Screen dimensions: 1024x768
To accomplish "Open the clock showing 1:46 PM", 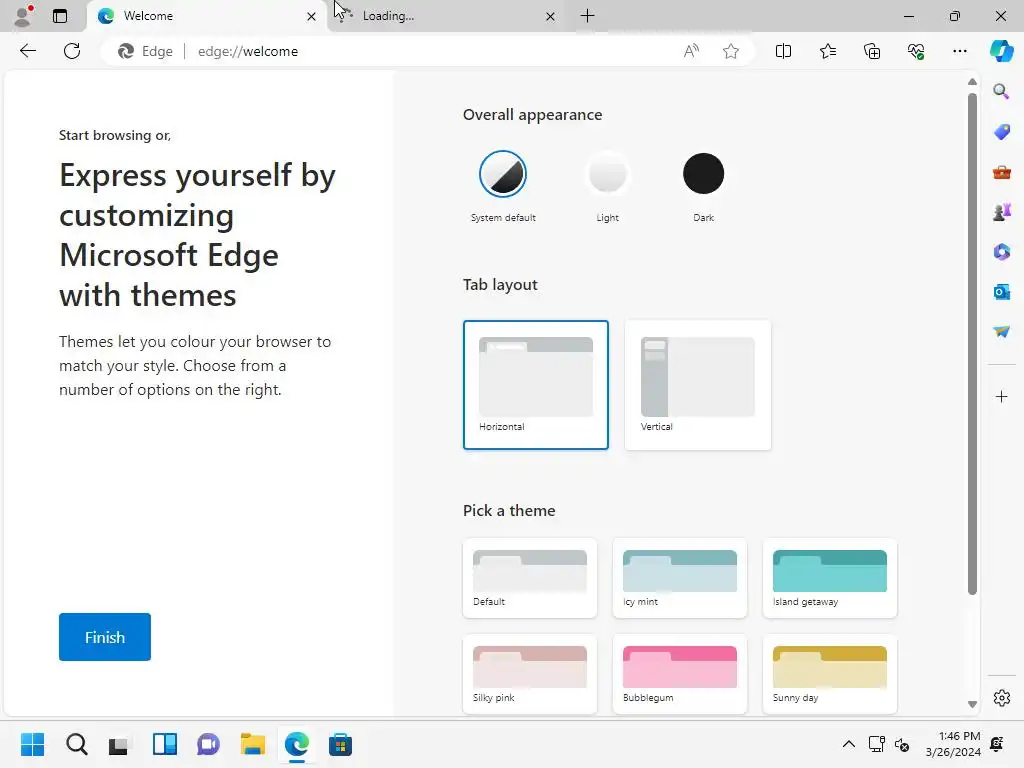I will (953, 744).
